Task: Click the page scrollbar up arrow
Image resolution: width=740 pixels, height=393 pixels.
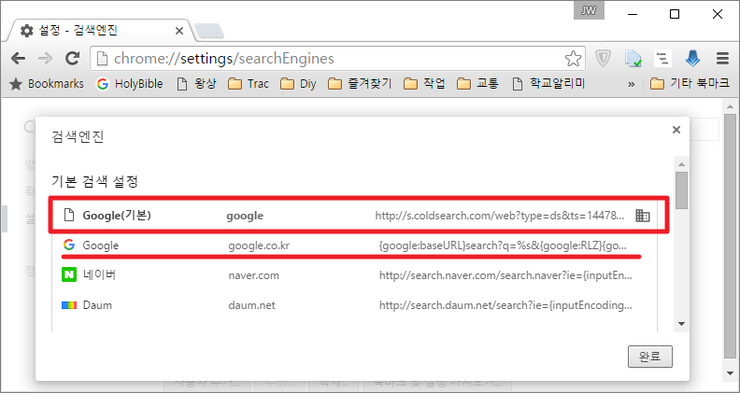Action: 730,106
